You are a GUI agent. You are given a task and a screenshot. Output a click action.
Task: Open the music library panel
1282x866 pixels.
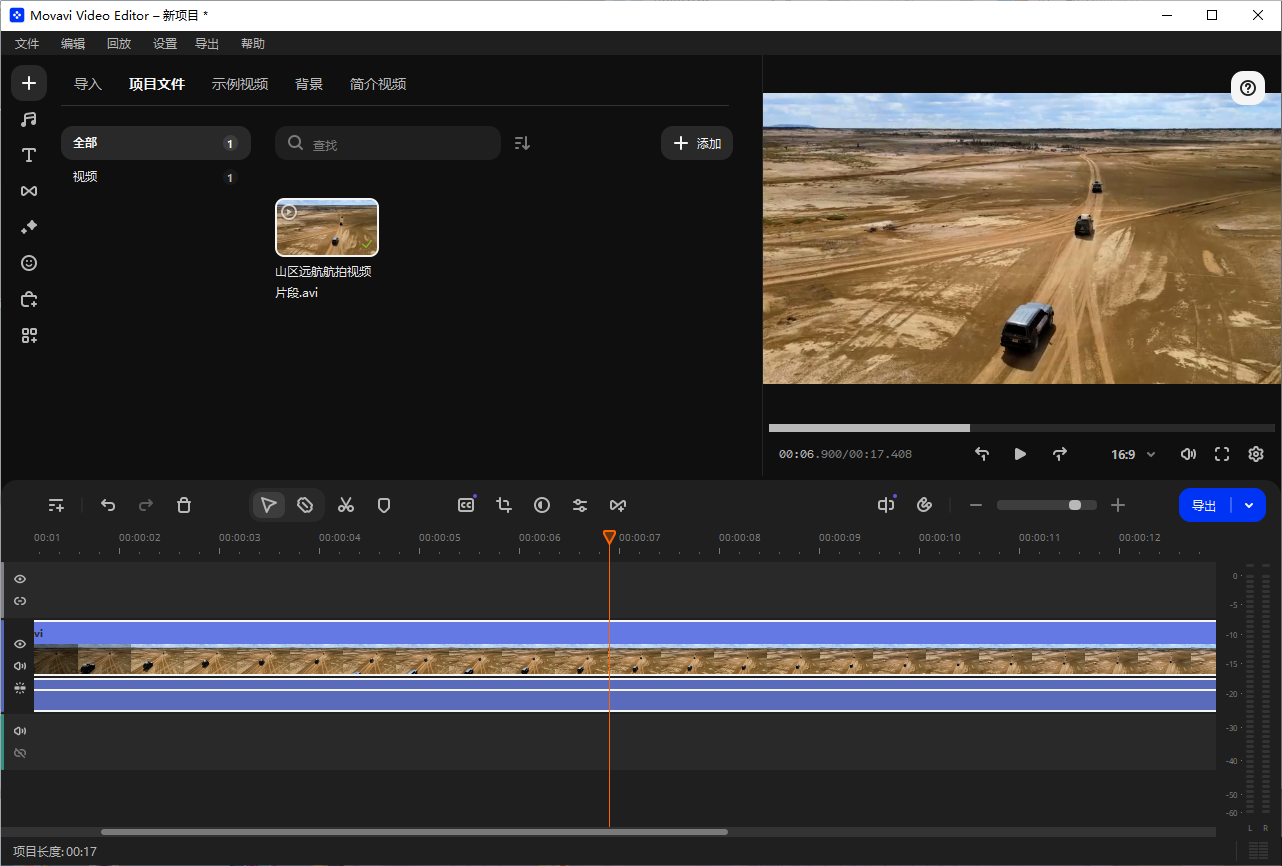point(28,119)
